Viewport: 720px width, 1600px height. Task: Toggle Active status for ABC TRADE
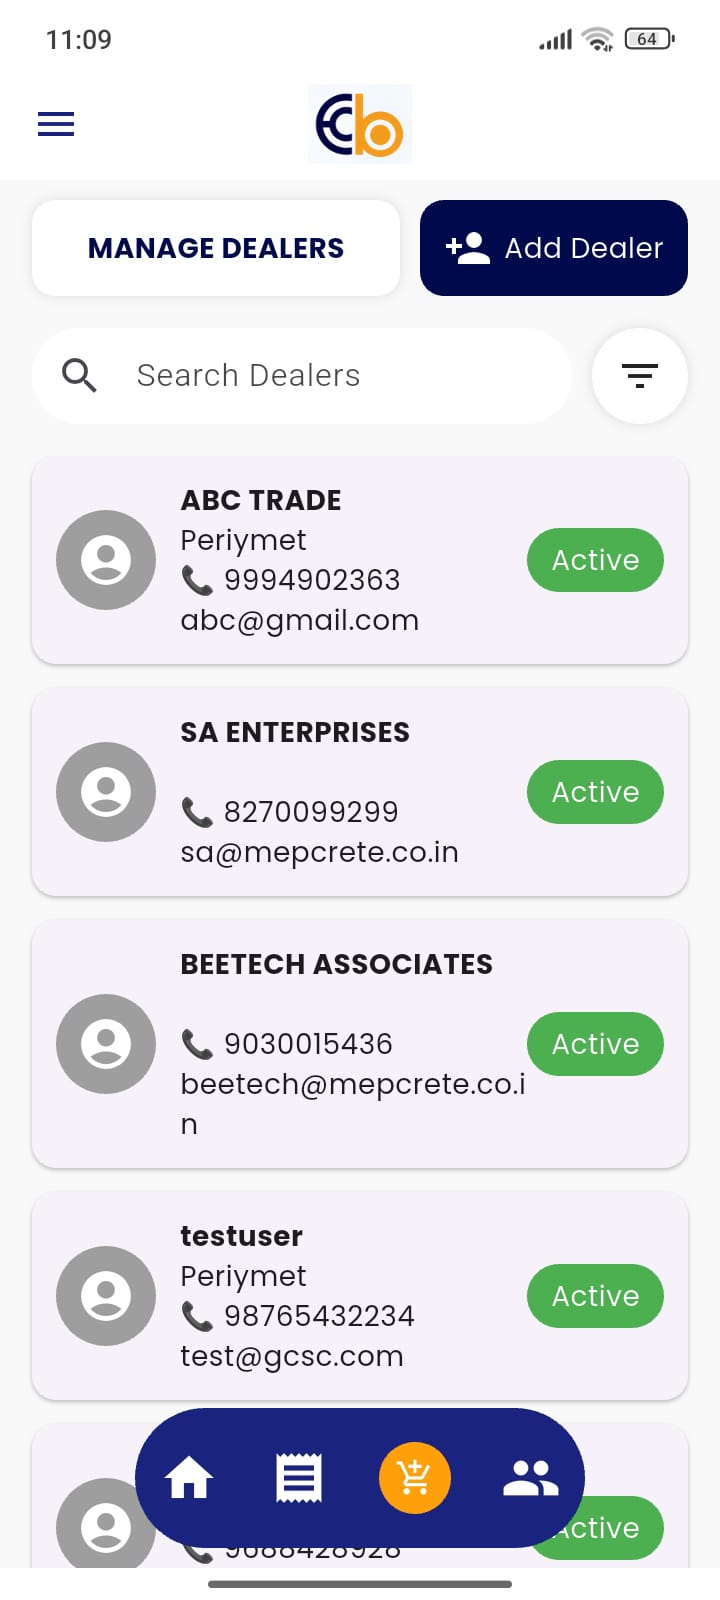pos(595,560)
